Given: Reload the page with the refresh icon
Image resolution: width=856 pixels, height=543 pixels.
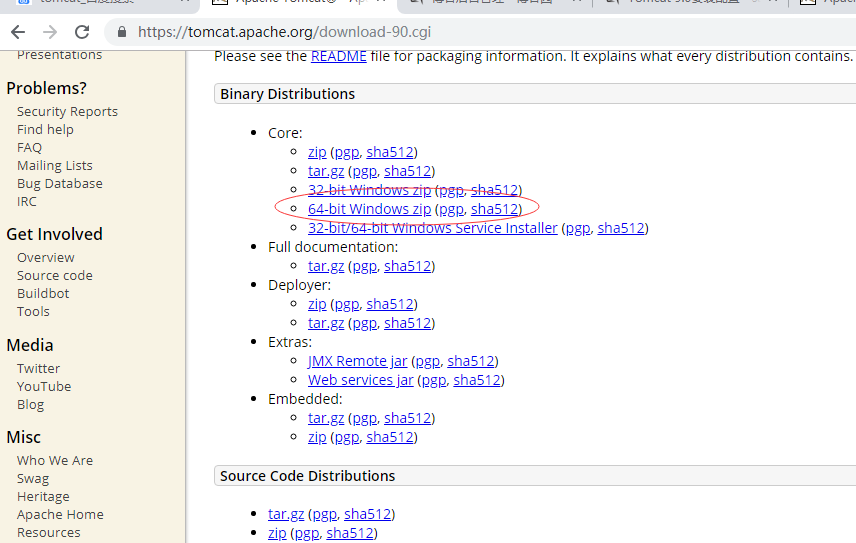Looking at the screenshot, I should click(82, 32).
